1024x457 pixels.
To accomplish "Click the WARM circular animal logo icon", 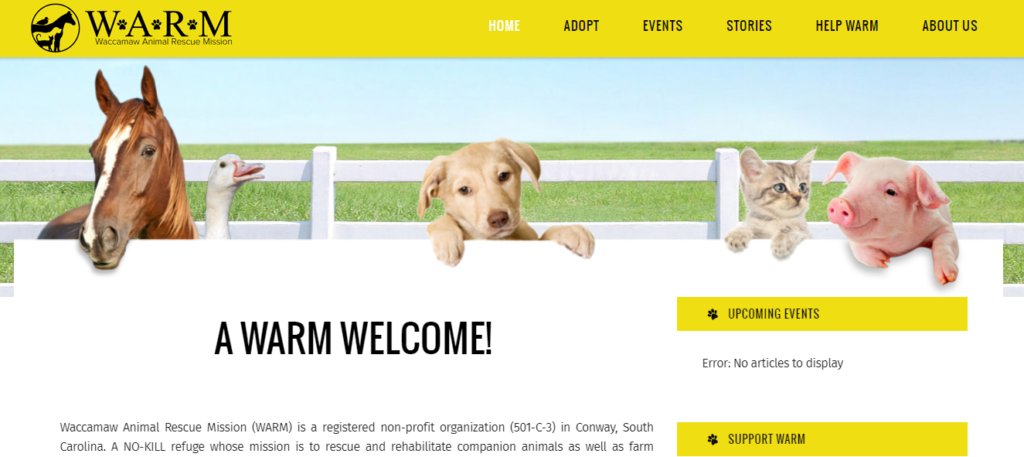I will (55, 28).
